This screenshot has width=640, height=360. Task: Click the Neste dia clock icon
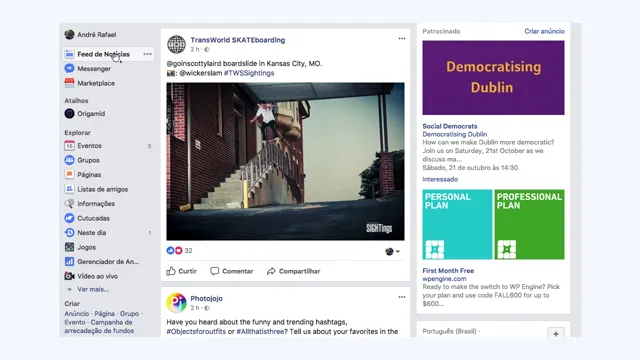tap(69, 233)
